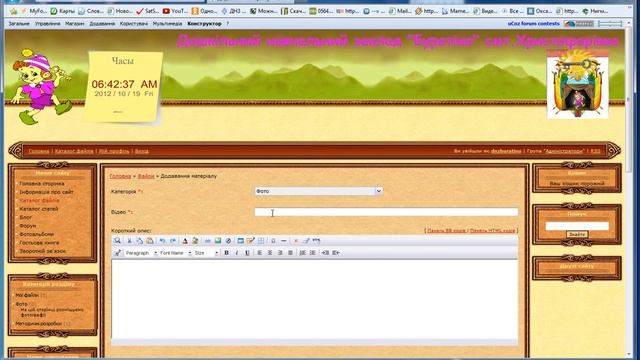640x360 pixels.
Task: Open the font Size dropdown
Action: [x=206, y=253]
